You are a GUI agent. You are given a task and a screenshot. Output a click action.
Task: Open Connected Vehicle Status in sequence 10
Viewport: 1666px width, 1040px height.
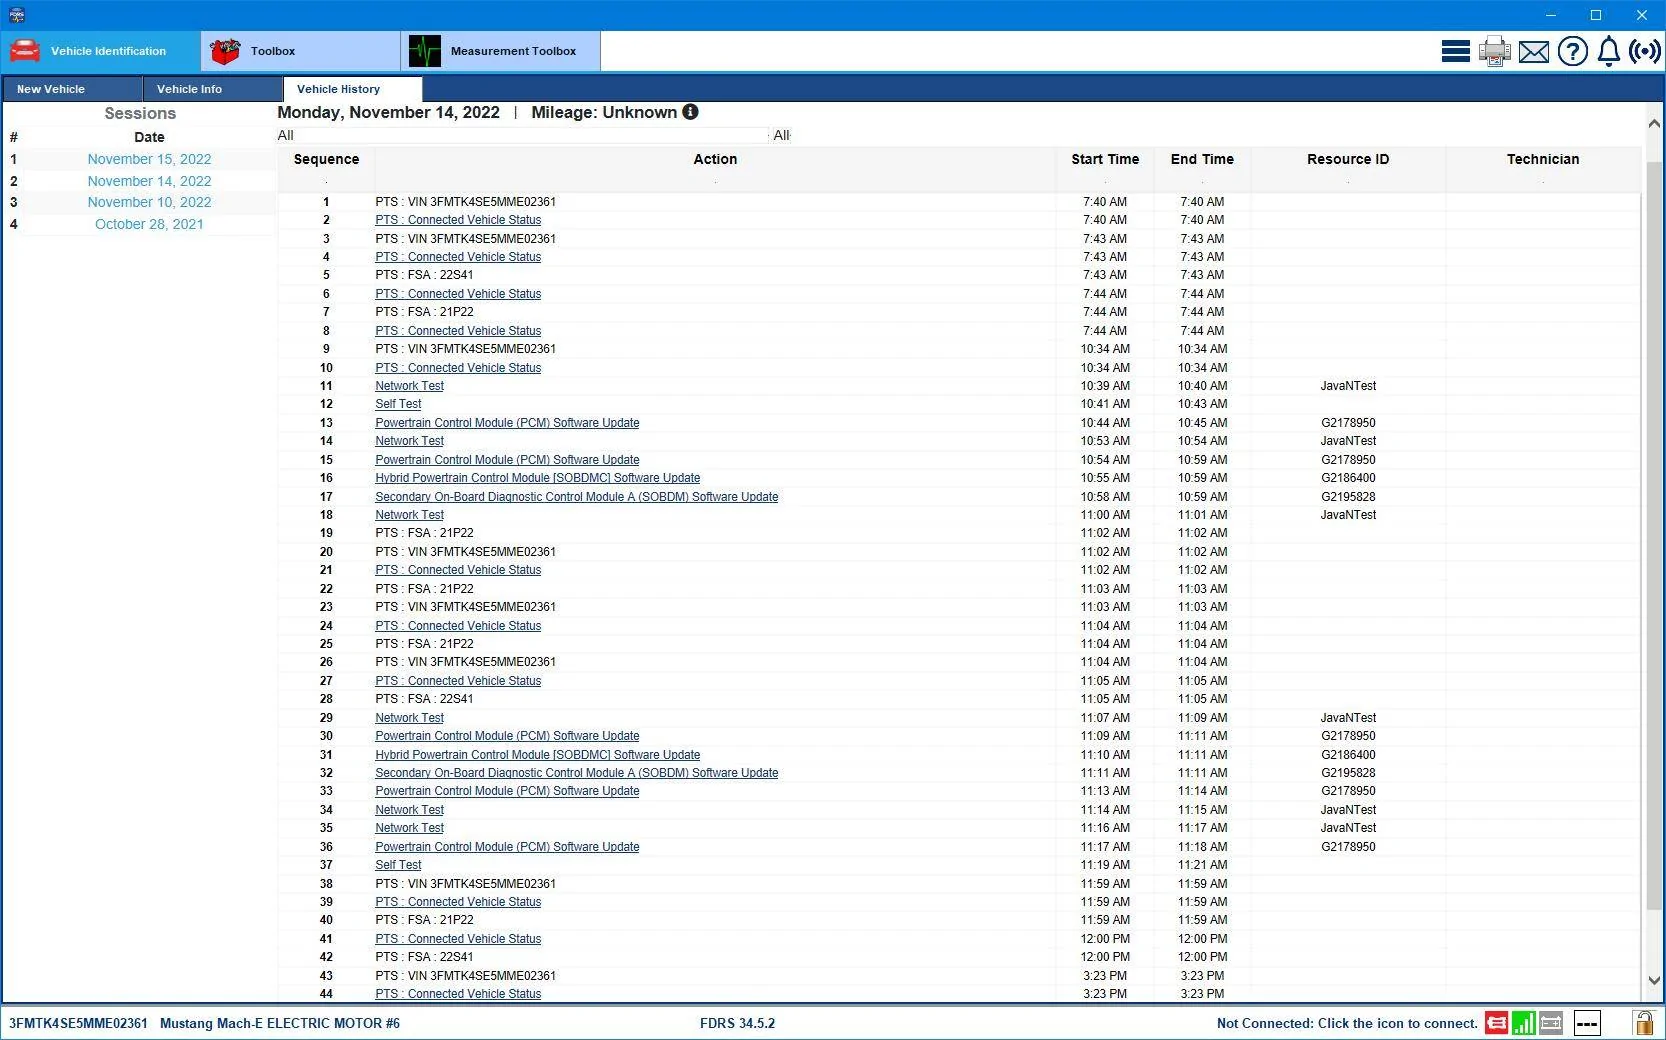point(458,368)
